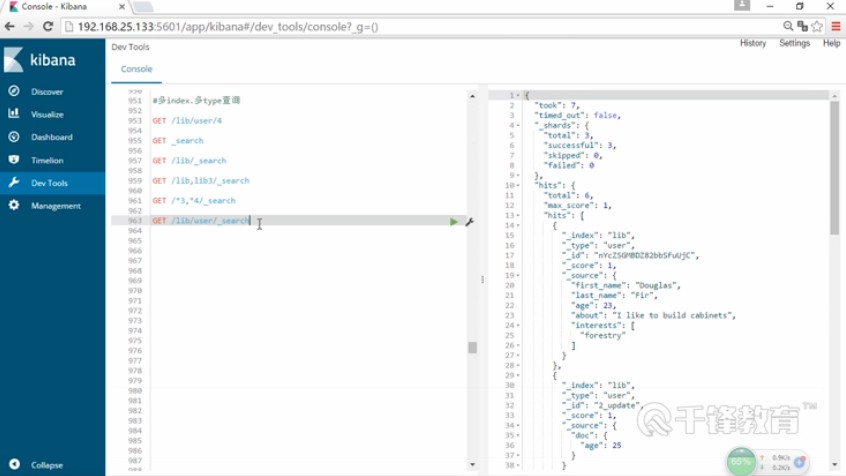This screenshot has height=476, width=846.
Task: Click the line GET /lib/_search
Action: (189, 160)
